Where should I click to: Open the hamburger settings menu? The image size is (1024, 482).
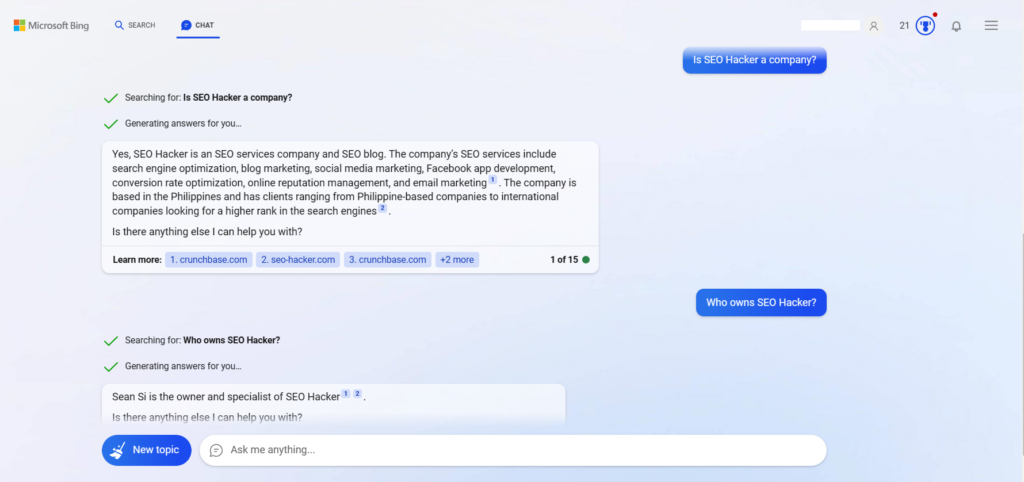[x=991, y=25]
